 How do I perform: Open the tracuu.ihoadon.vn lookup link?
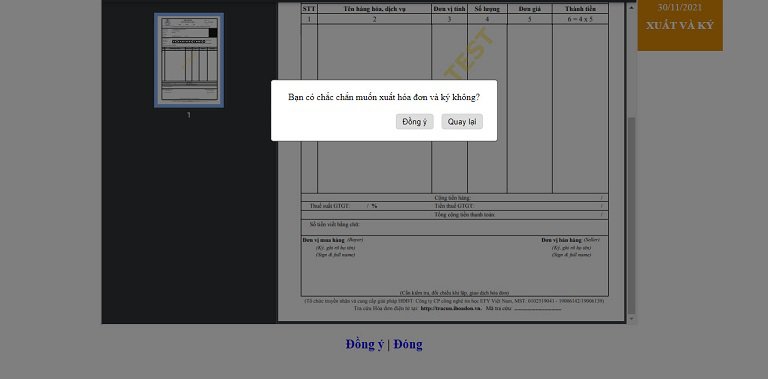pos(451,308)
